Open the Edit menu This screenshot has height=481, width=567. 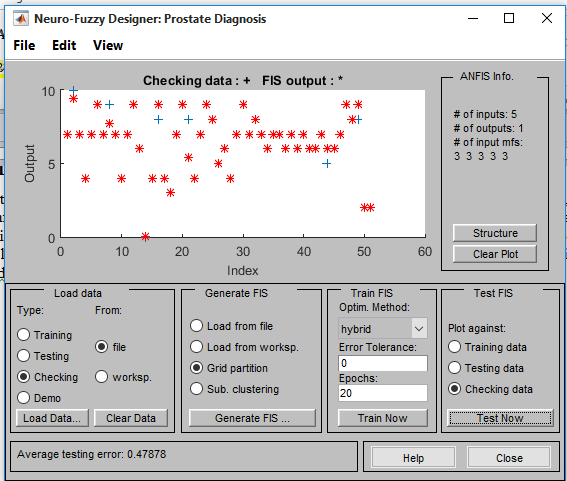[x=64, y=45]
